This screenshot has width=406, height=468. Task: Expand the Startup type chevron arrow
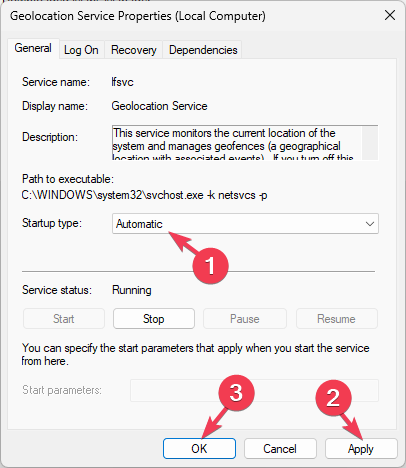(370, 224)
